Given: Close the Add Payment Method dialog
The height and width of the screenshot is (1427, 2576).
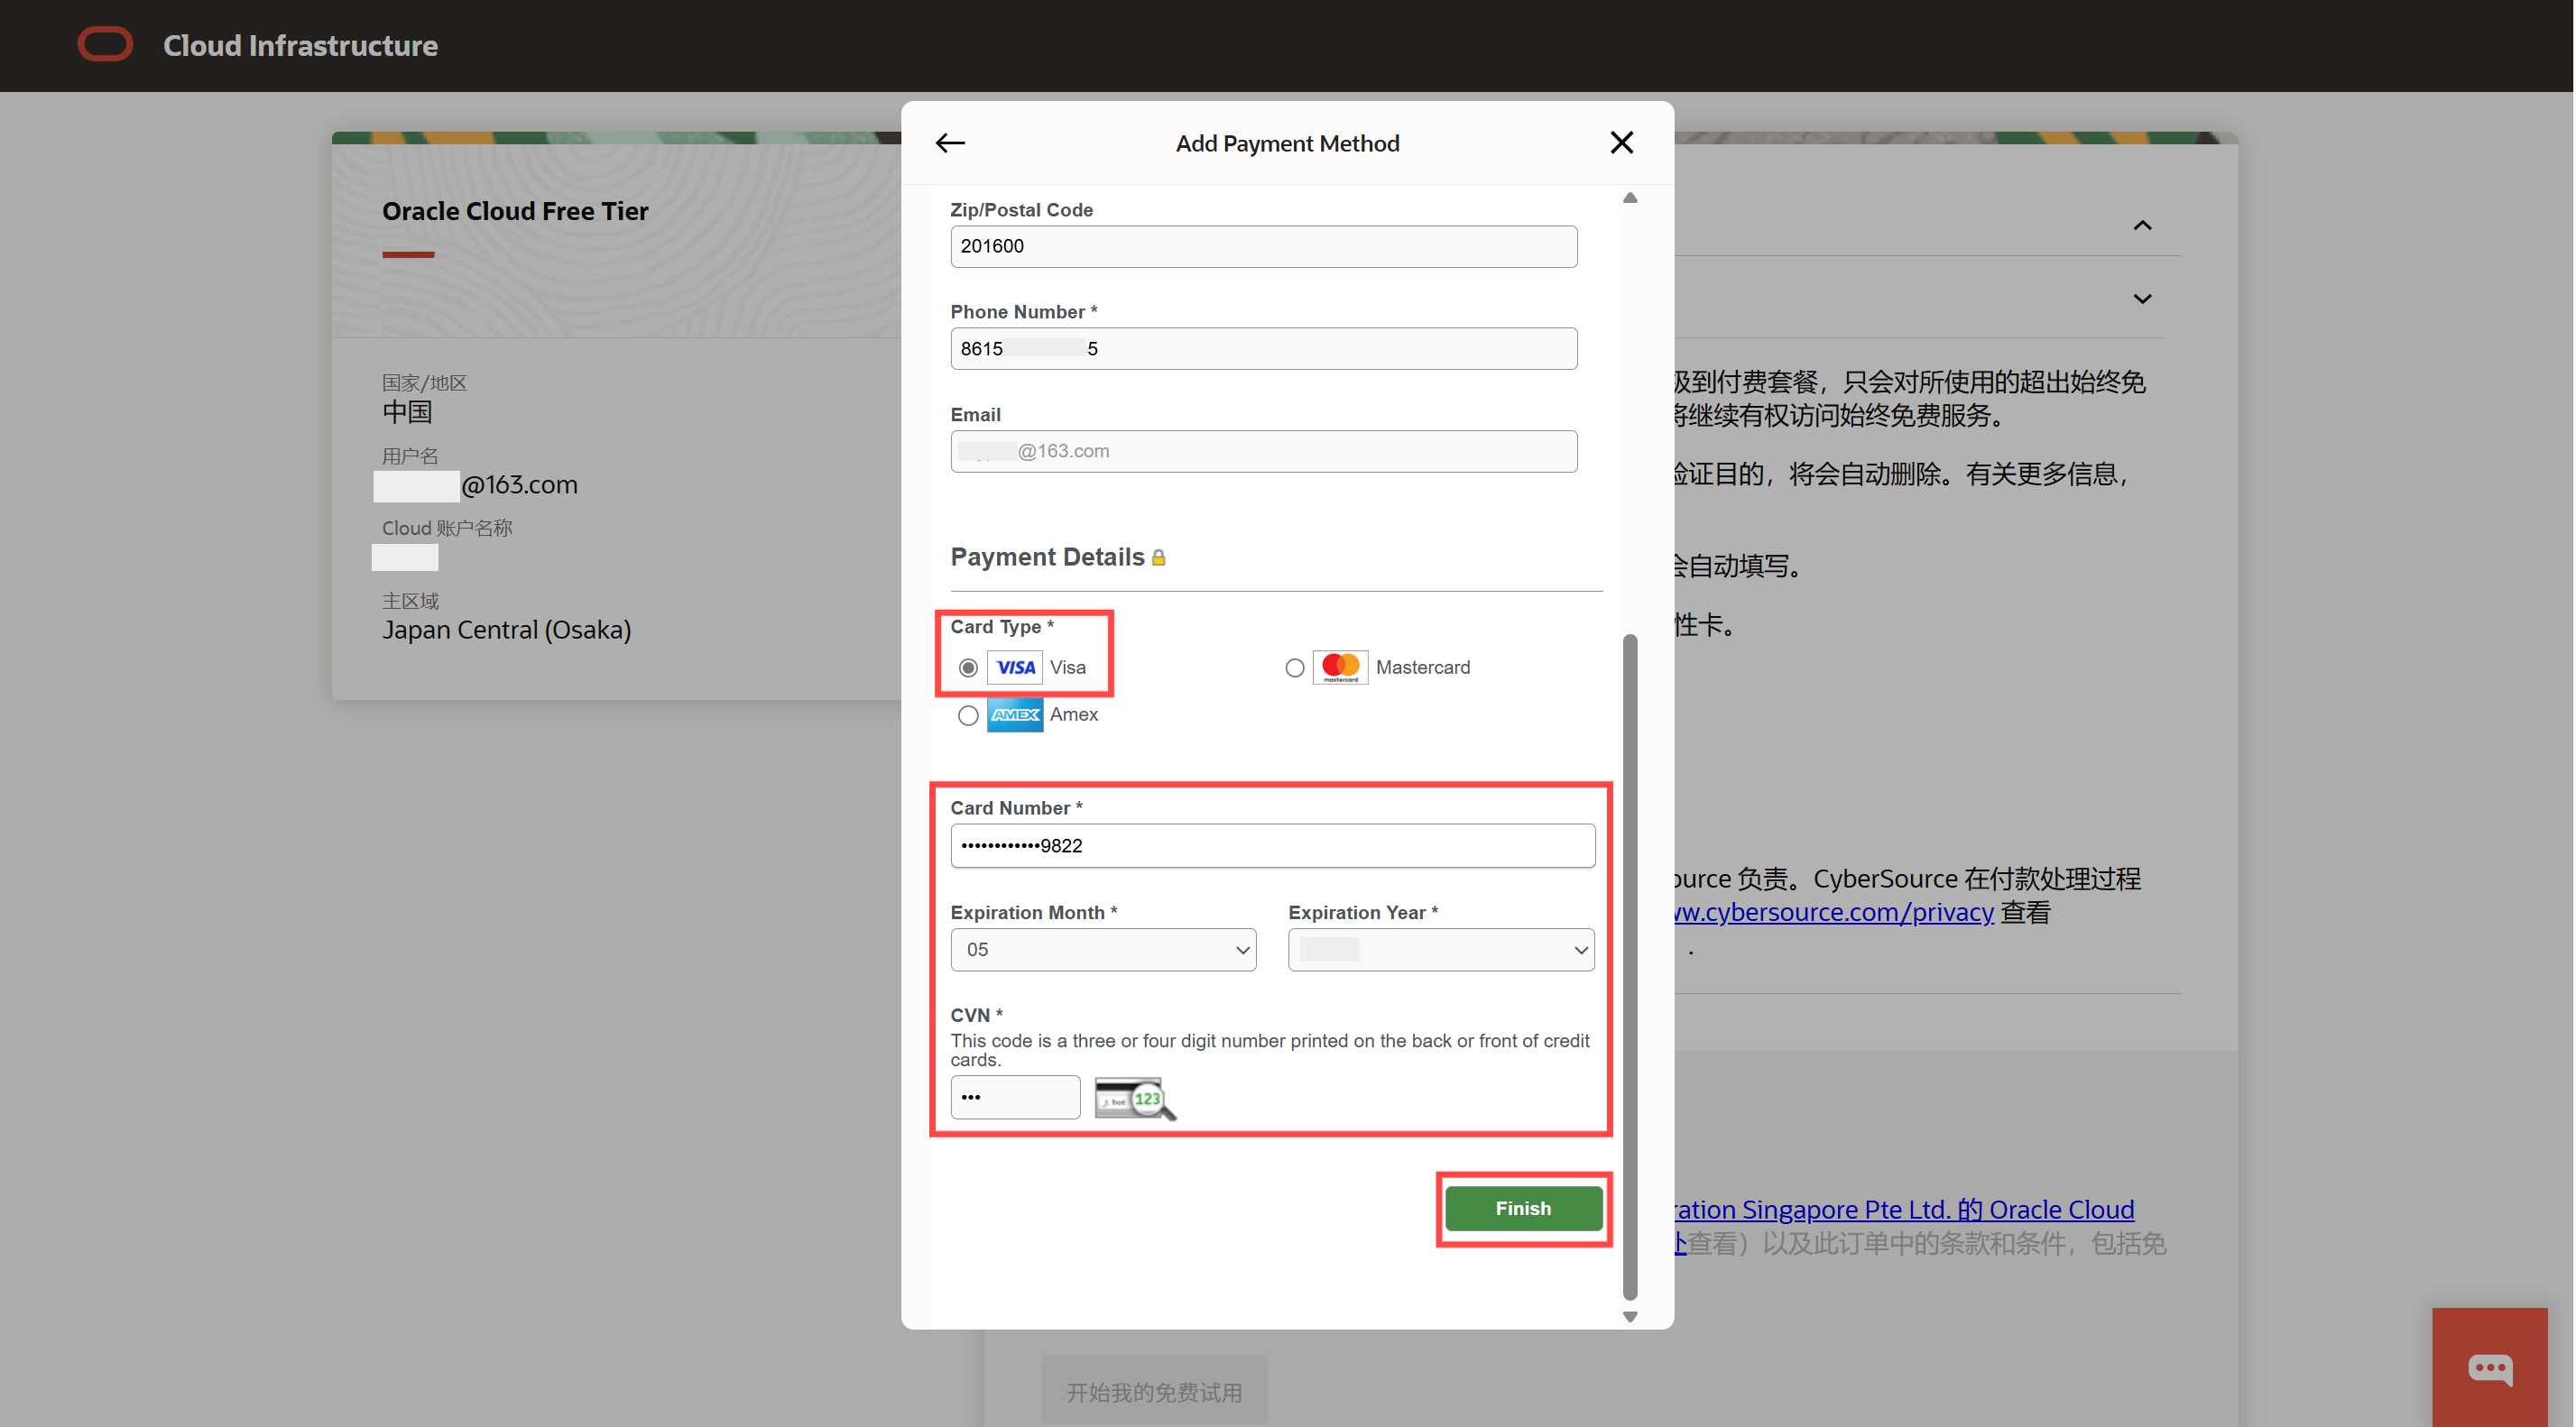Looking at the screenshot, I should coord(1621,143).
